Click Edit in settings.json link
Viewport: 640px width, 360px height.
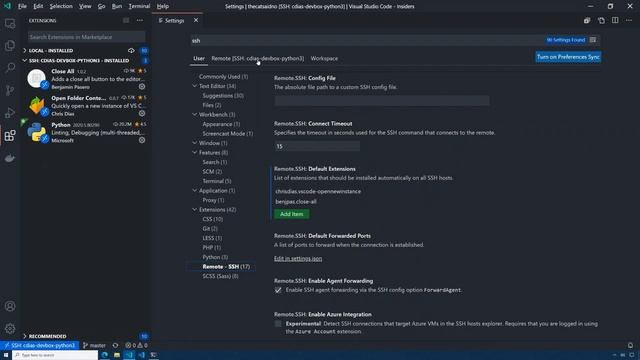298,259
